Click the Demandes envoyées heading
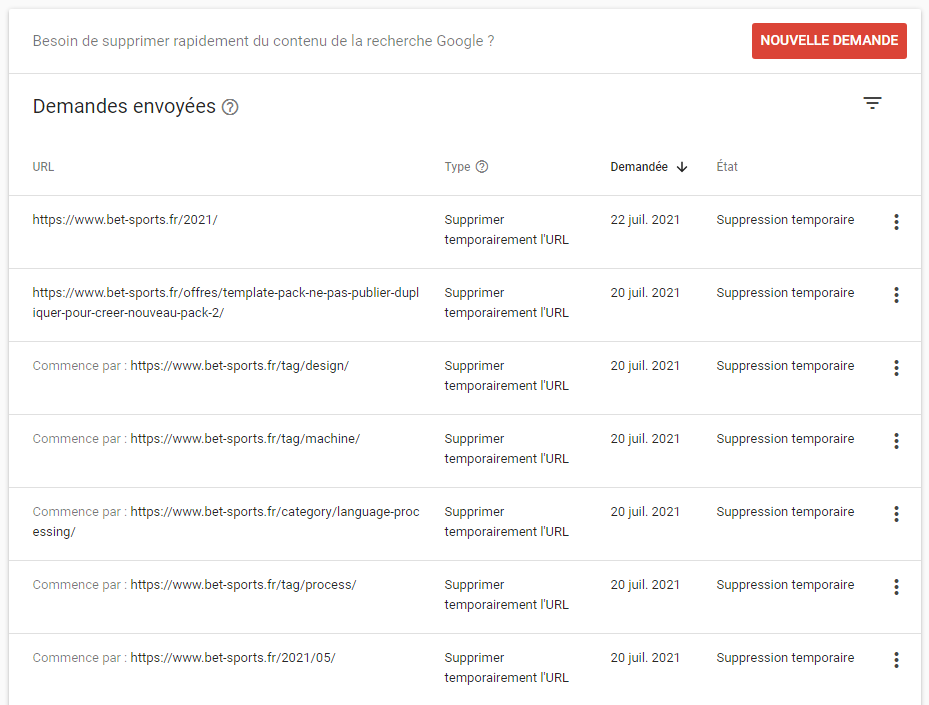The image size is (929, 705). (124, 105)
